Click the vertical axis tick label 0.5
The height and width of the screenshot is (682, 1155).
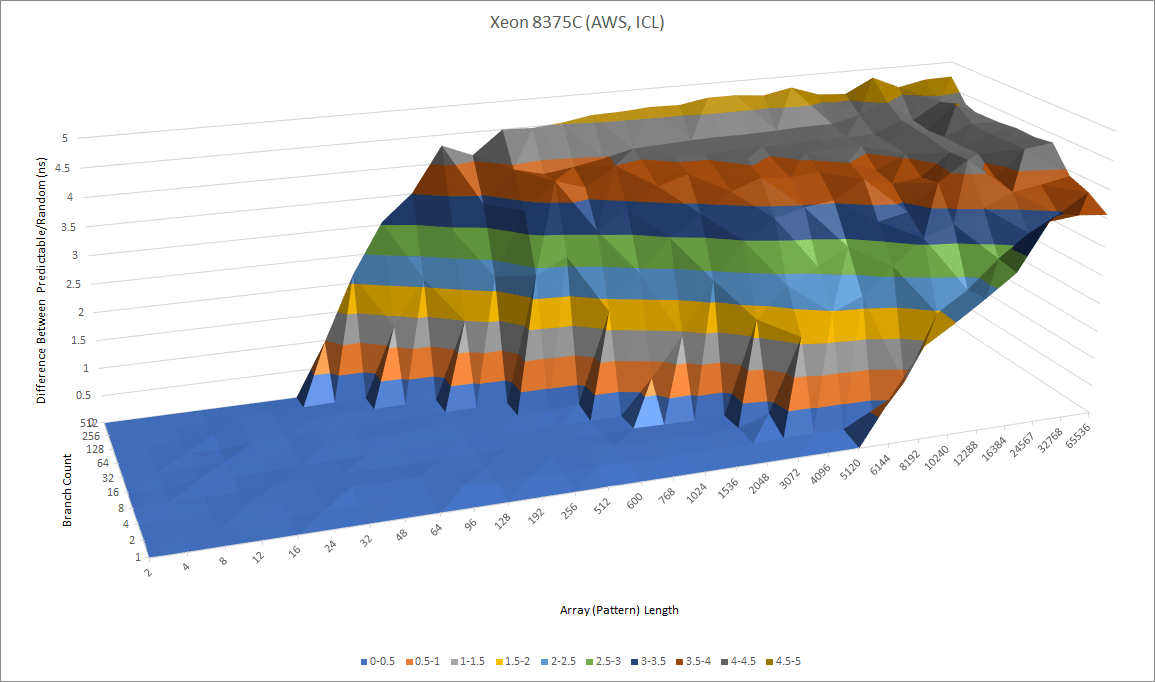[x=84, y=395]
